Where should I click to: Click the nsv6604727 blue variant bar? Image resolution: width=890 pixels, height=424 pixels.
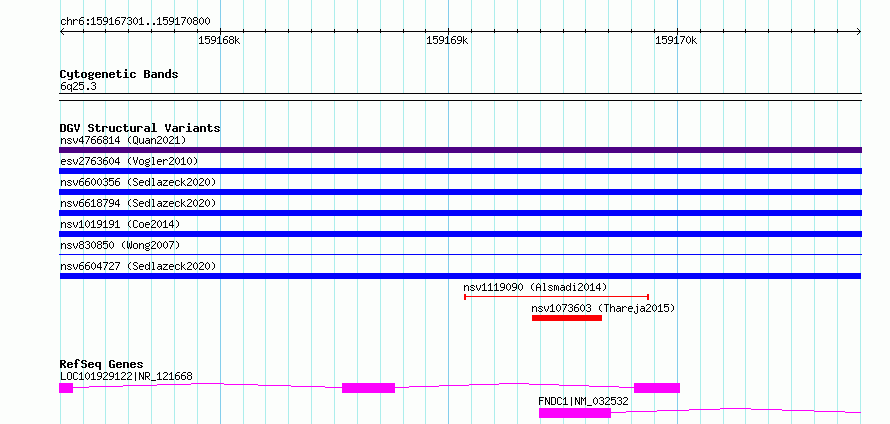pos(460,276)
